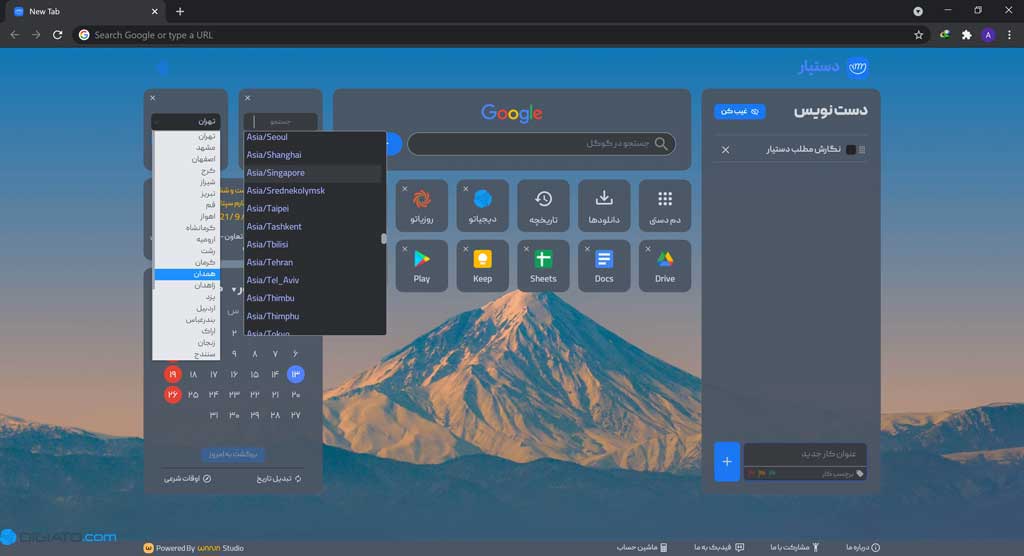Bookmark this page with the star icon
The image size is (1024, 556).
coord(919,35)
